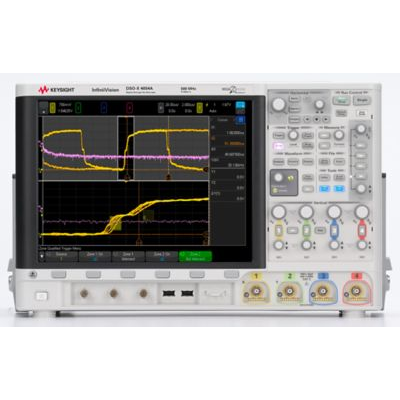
Task: Tap the purple lit Zone key
Action: click(x=279, y=146)
